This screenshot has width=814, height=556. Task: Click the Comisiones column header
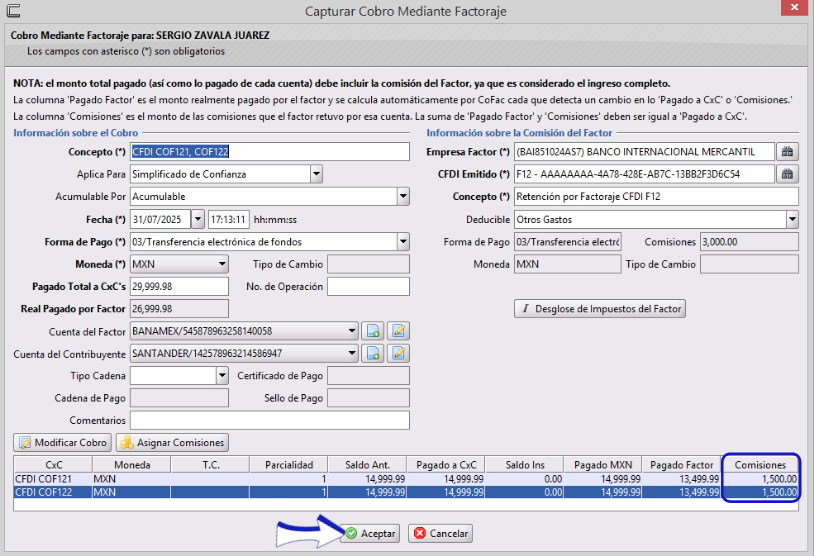tap(760, 465)
